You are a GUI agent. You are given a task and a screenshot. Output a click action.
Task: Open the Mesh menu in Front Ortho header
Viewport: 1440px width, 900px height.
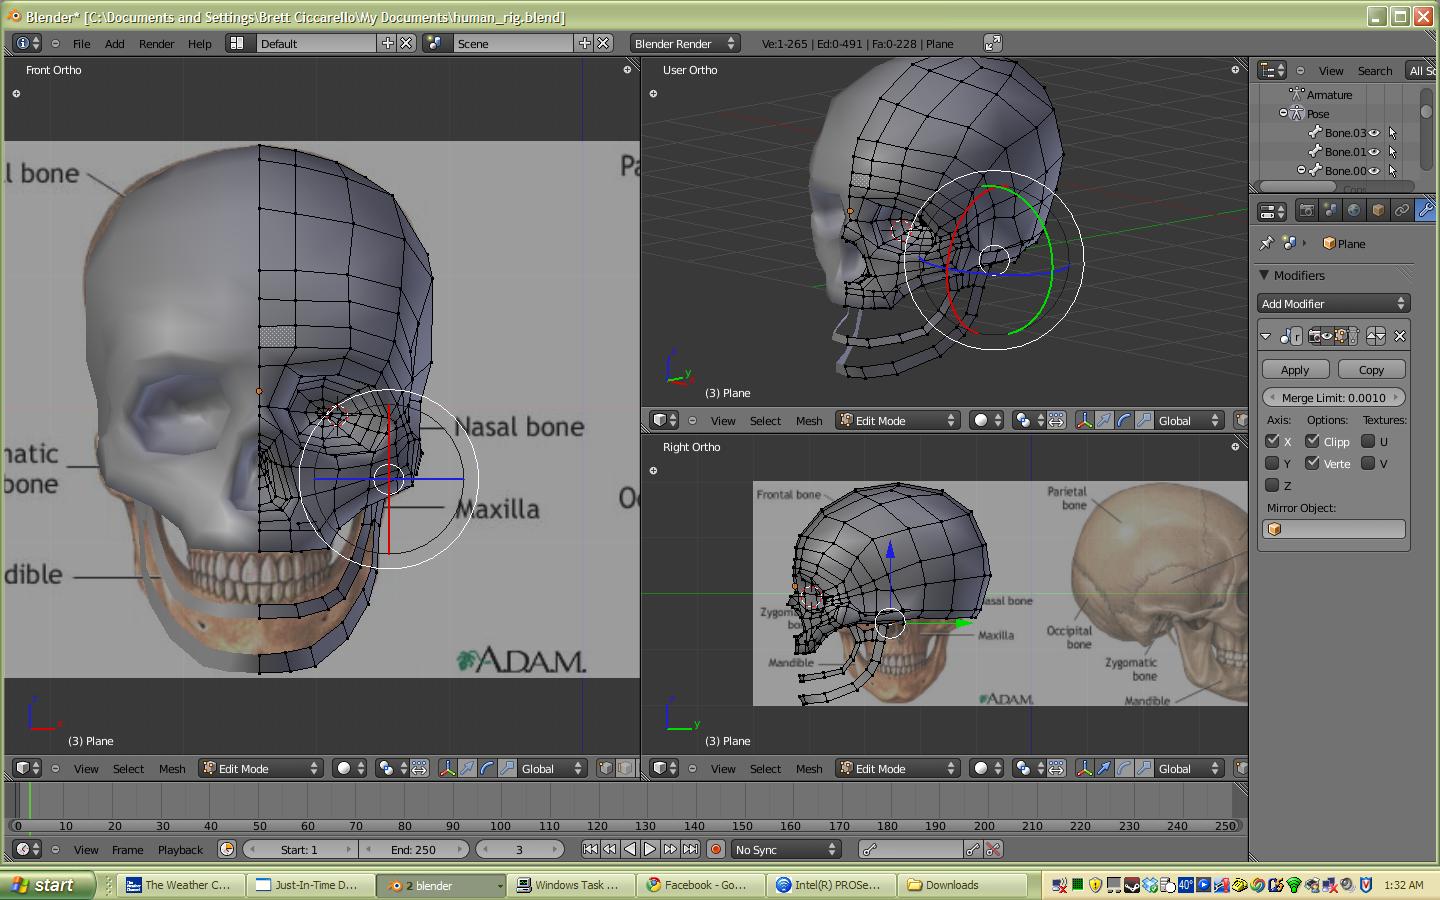pos(172,768)
